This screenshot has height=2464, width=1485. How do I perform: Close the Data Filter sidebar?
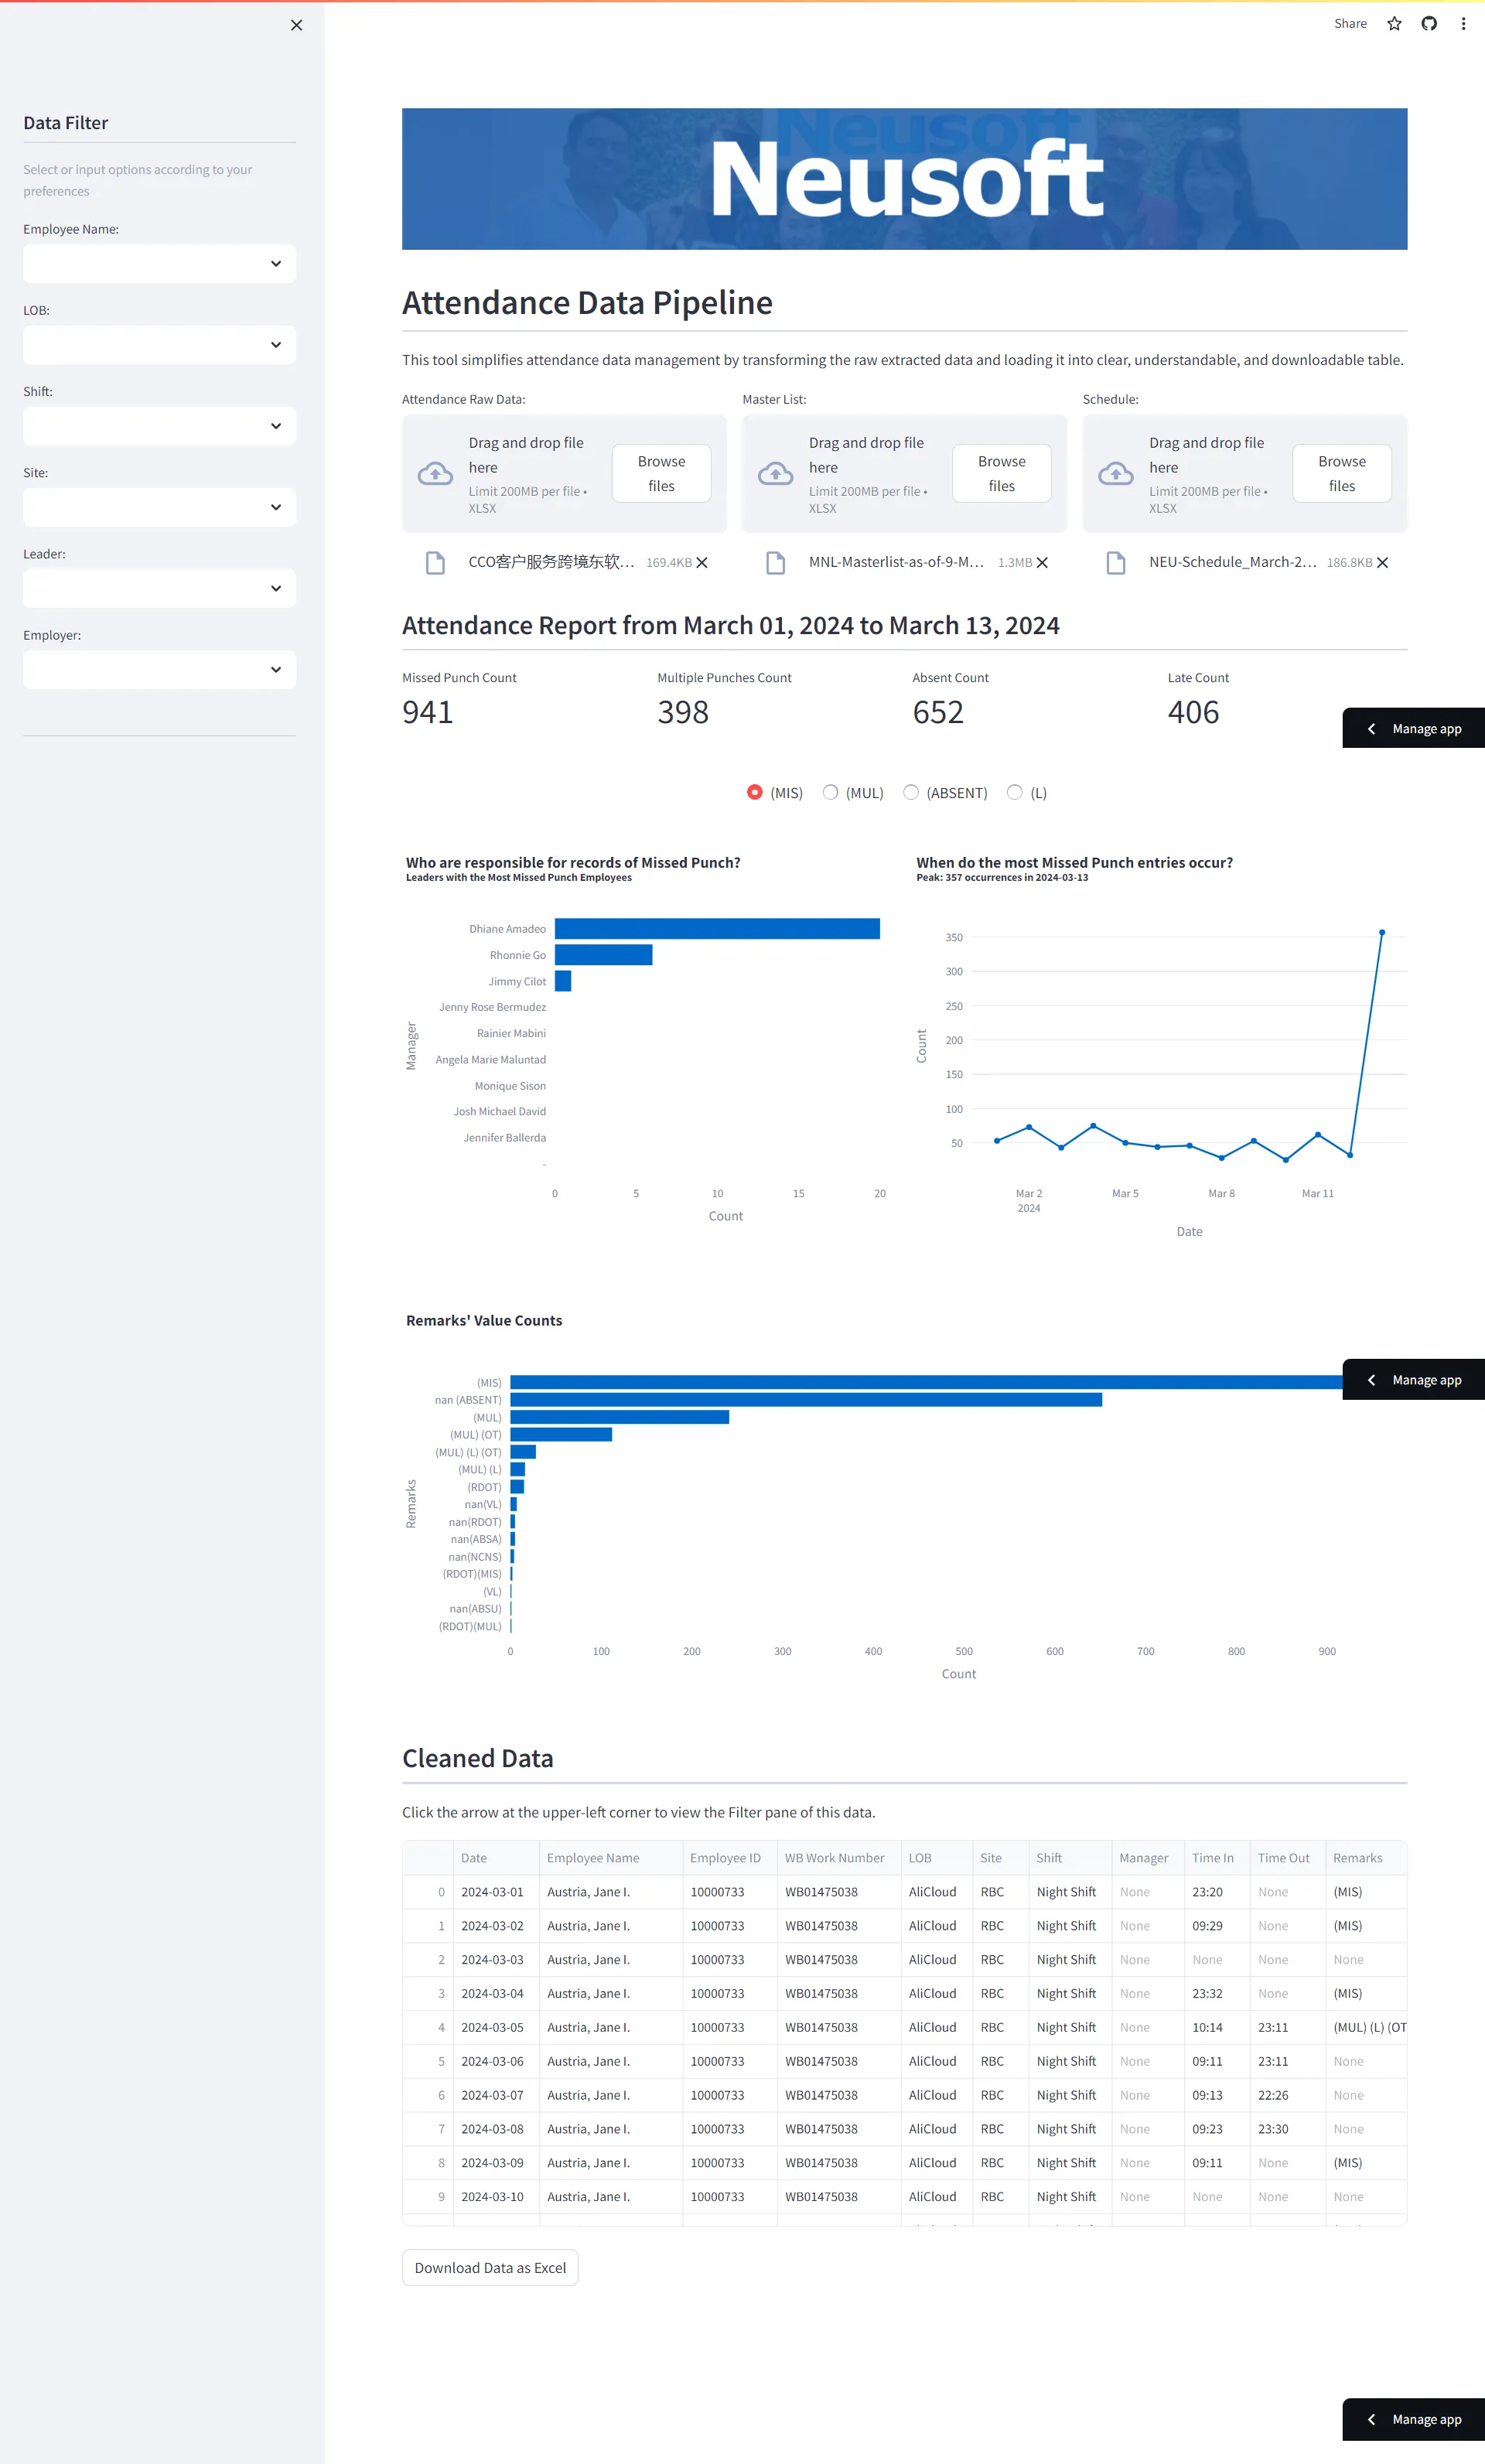pos(296,25)
